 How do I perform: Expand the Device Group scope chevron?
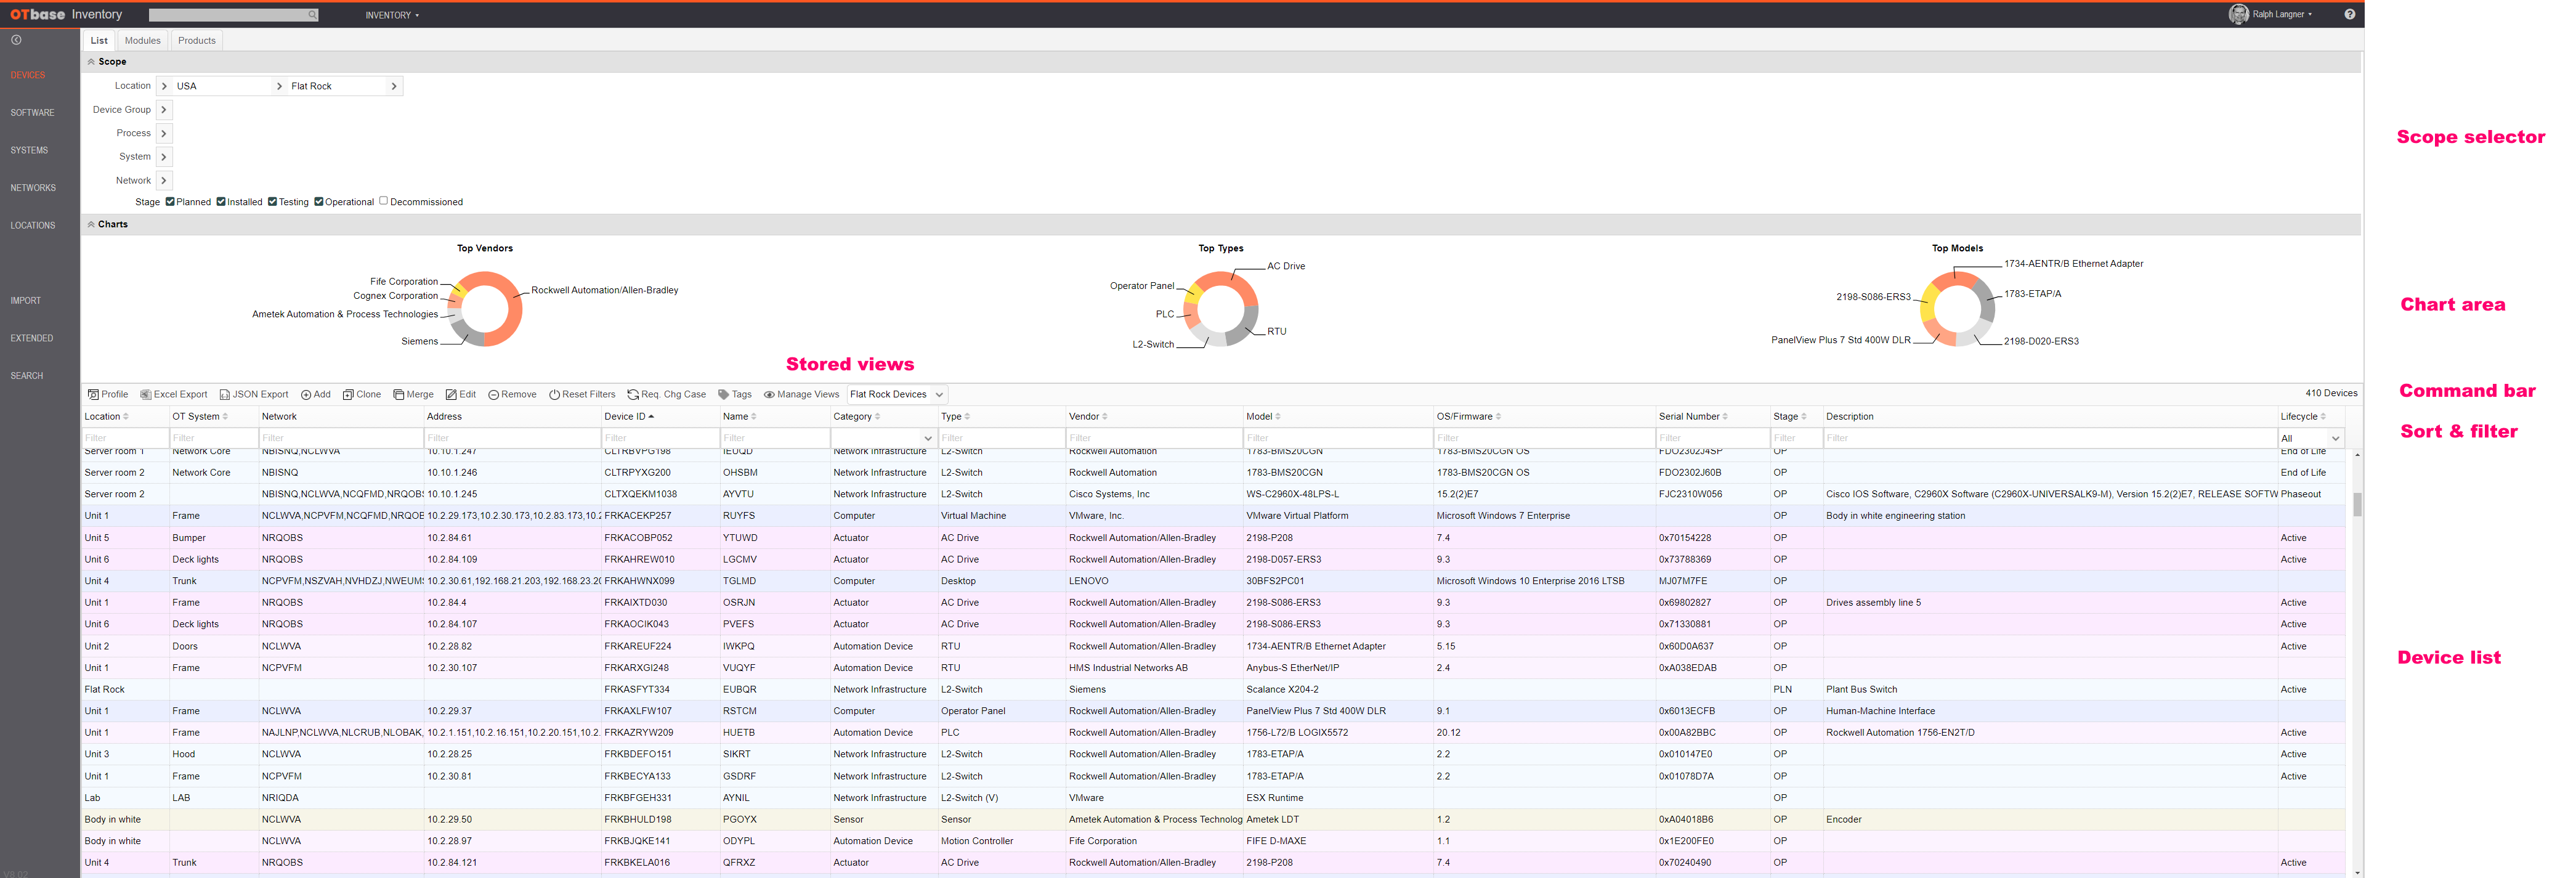pos(164,110)
